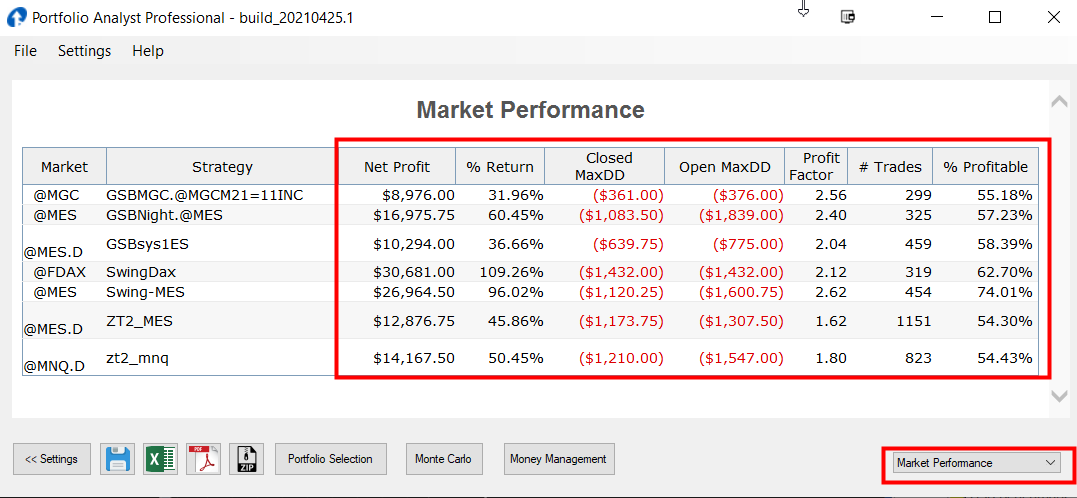Export results with the Excel icon
This screenshot has width=1077, height=498.
coord(160,459)
